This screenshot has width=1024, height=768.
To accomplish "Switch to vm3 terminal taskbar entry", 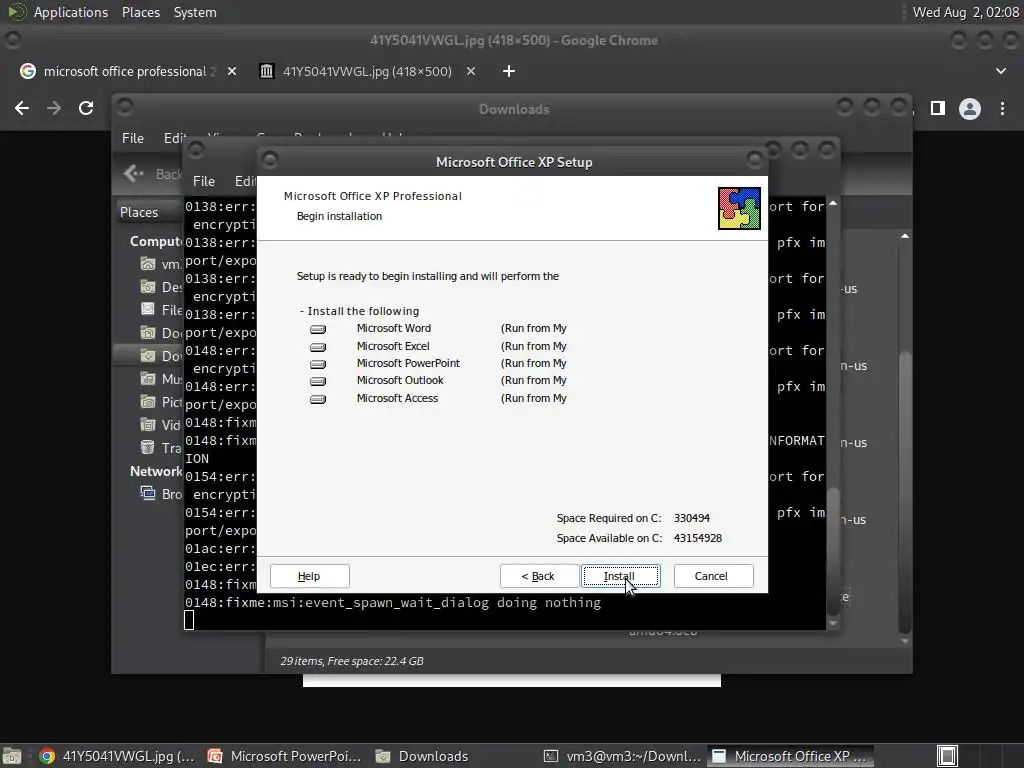I will tap(622, 756).
